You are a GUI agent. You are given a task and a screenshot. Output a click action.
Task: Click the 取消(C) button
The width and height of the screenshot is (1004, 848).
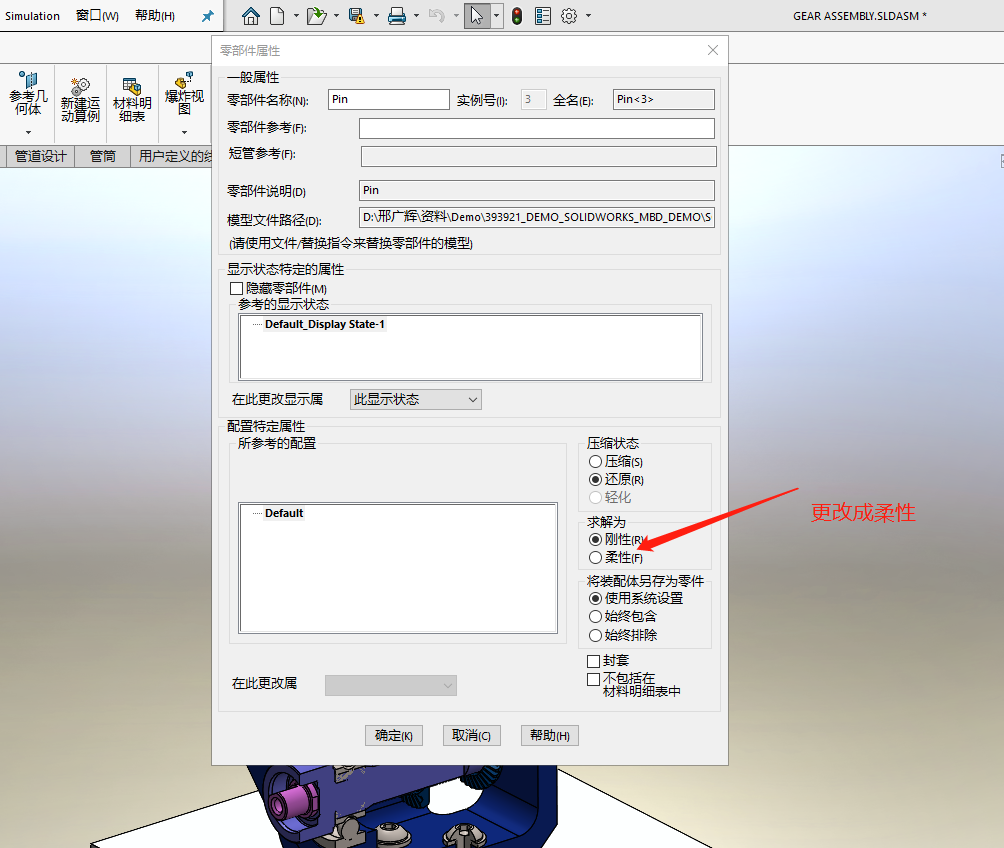470,735
